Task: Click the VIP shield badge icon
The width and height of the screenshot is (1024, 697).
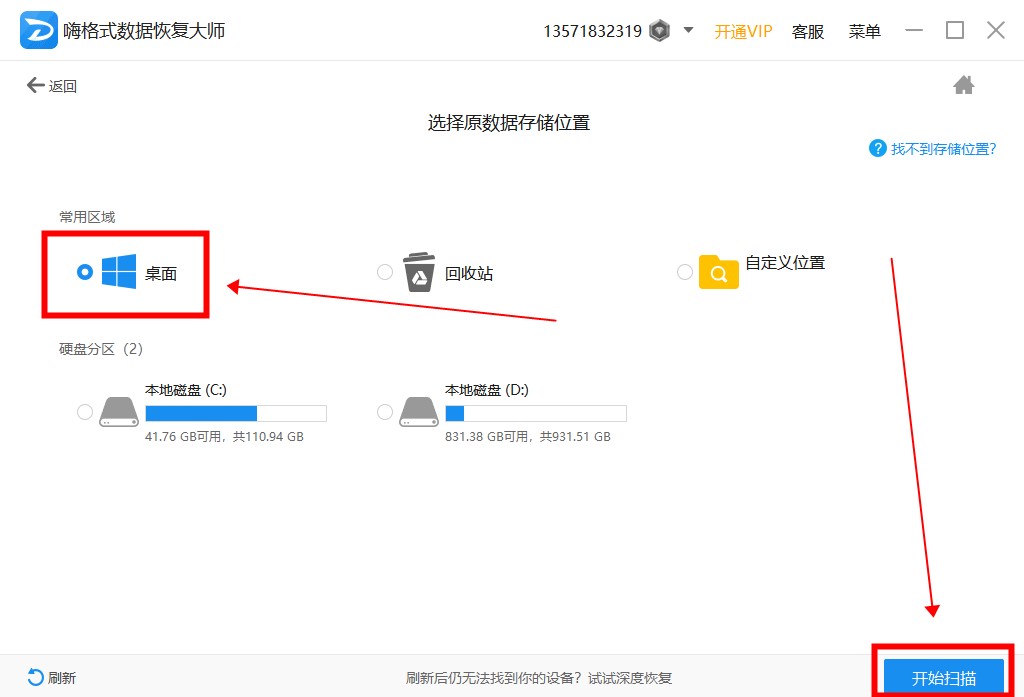Action: (x=660, y=31)
